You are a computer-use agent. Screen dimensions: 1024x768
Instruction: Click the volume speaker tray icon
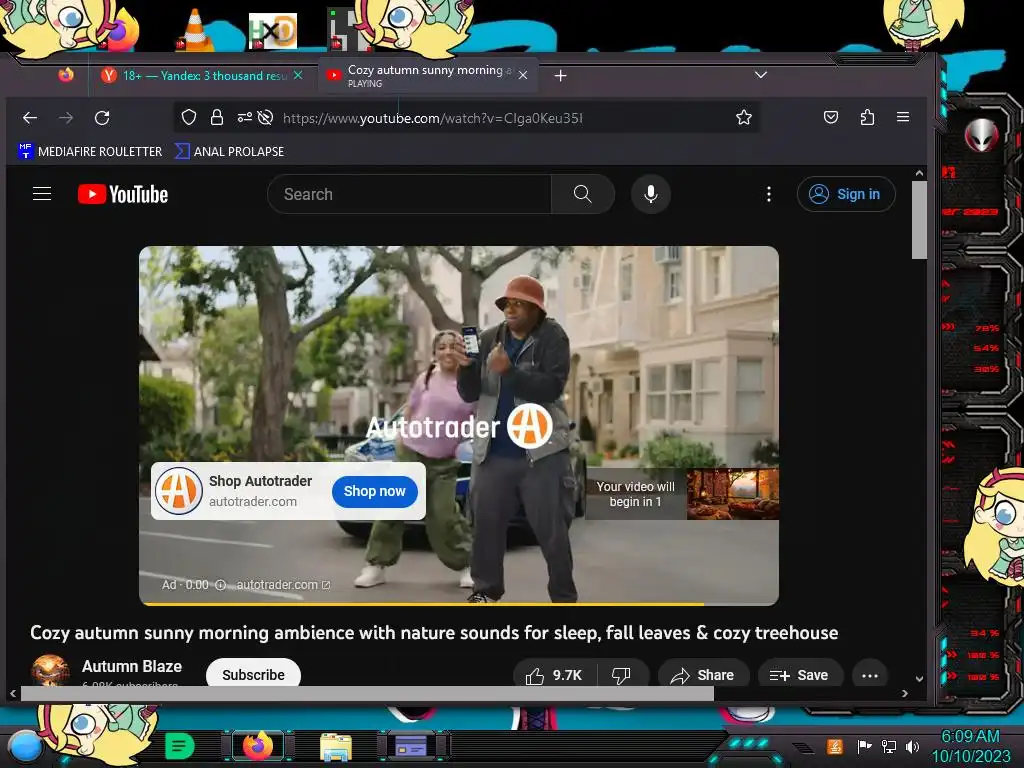click(912, 746)
